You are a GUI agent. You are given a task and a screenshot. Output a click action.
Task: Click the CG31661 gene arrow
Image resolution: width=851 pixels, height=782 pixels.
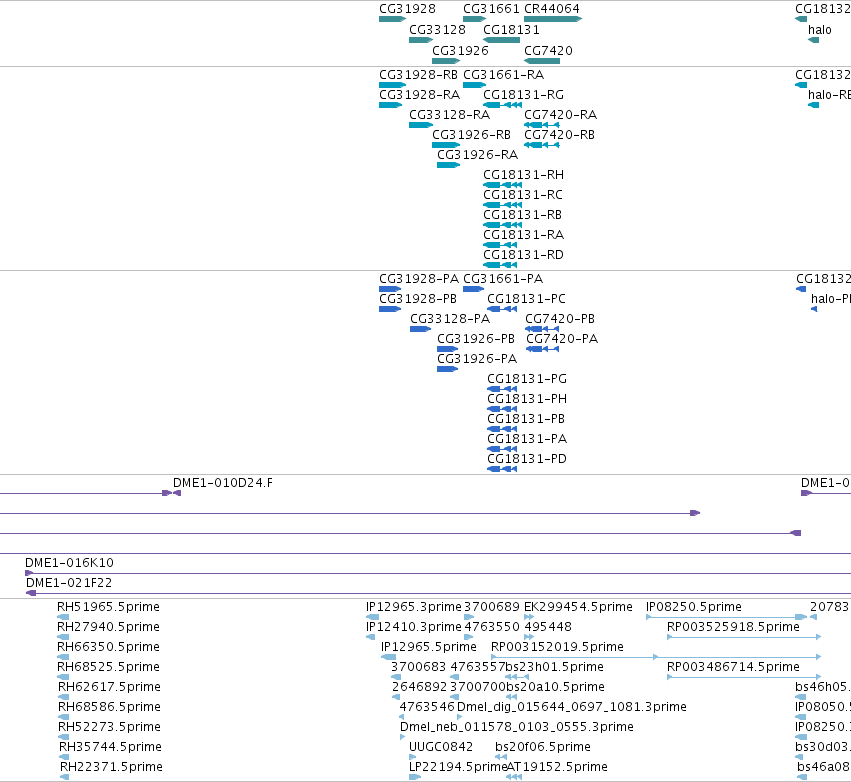(x=474, y=19)
